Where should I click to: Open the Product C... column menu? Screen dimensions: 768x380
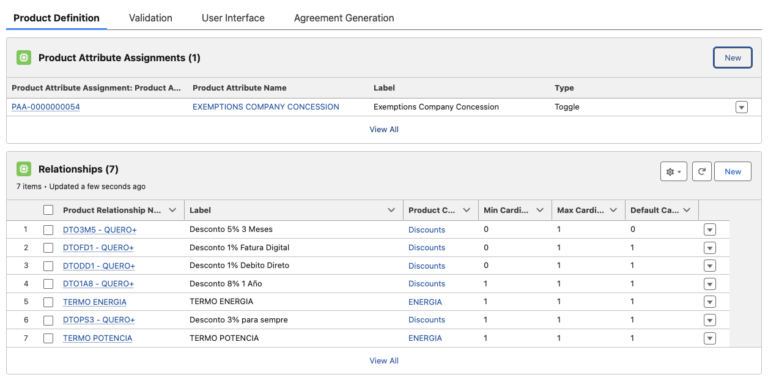coord(466,210)
